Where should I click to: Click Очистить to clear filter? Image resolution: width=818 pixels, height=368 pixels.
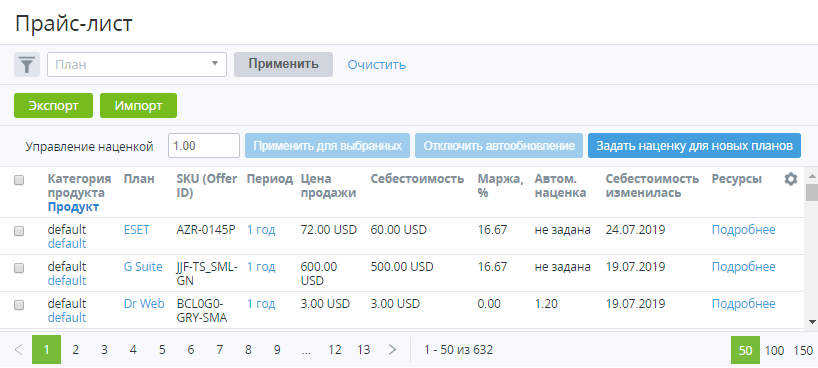point(377,65)
